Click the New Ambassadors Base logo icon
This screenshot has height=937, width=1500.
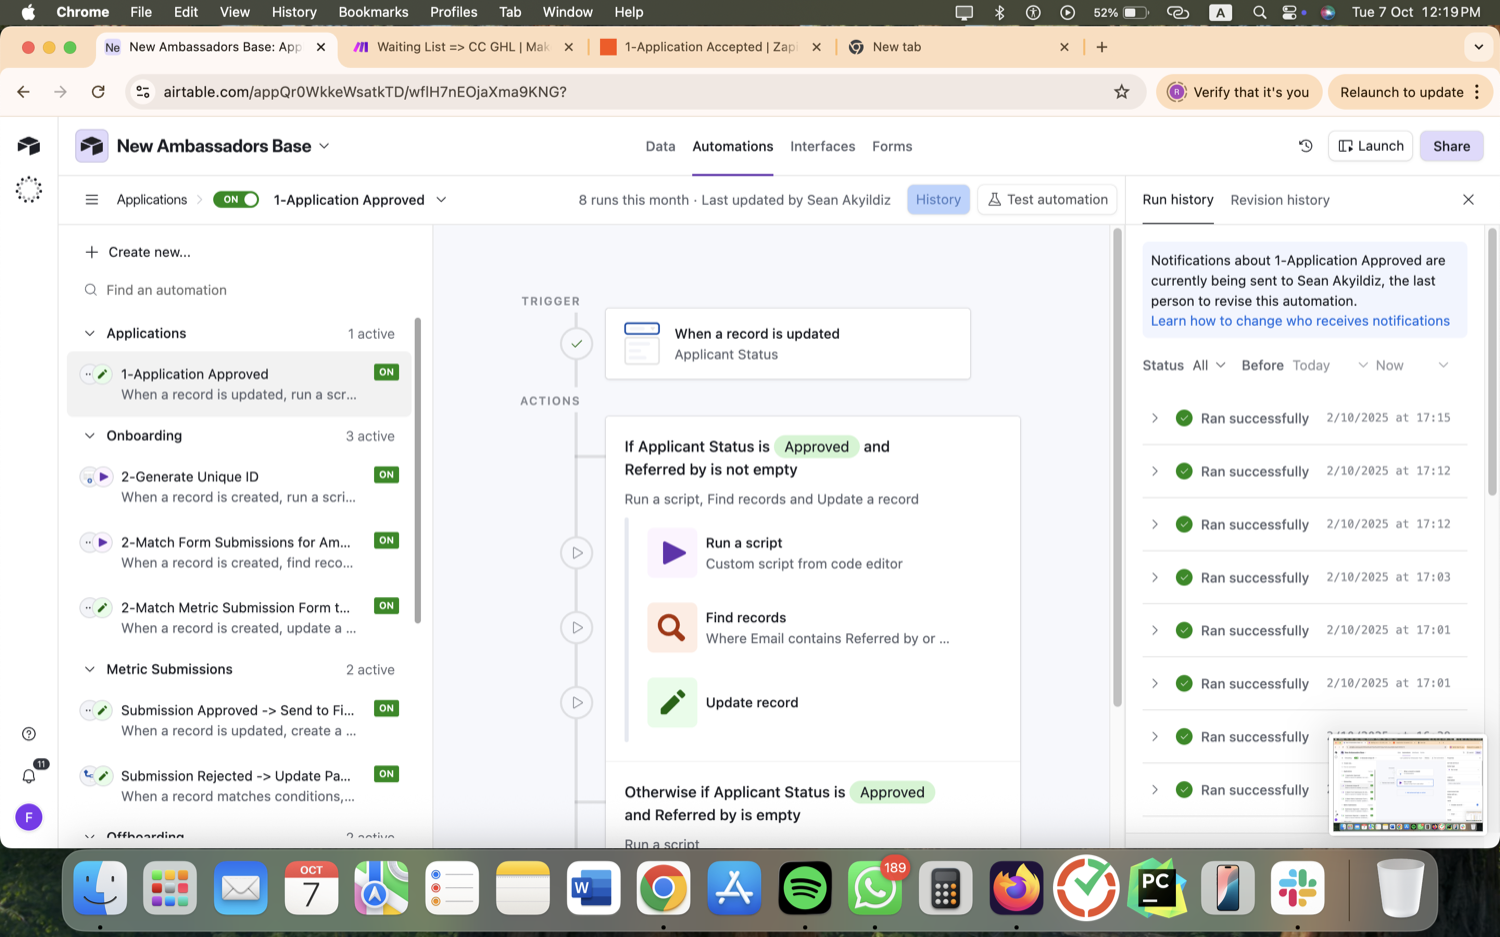(92, 146)
